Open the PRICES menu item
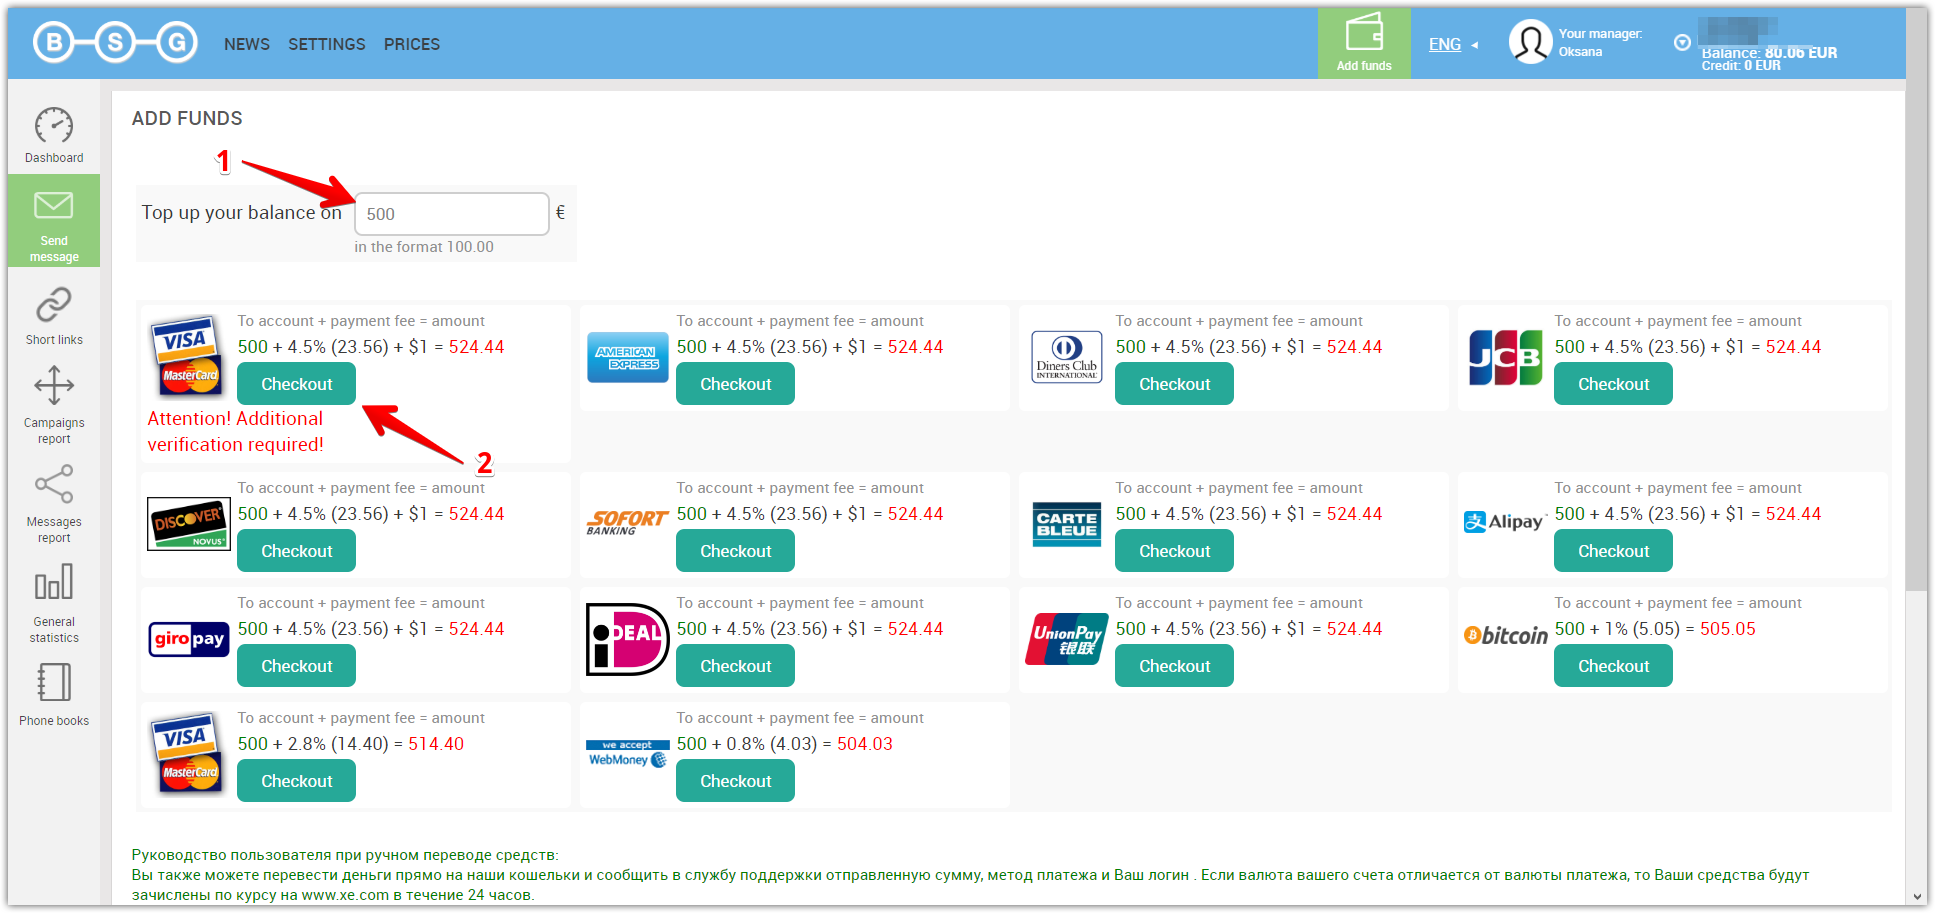This screenshot has width=1935, height=913. tap(412, 44)
